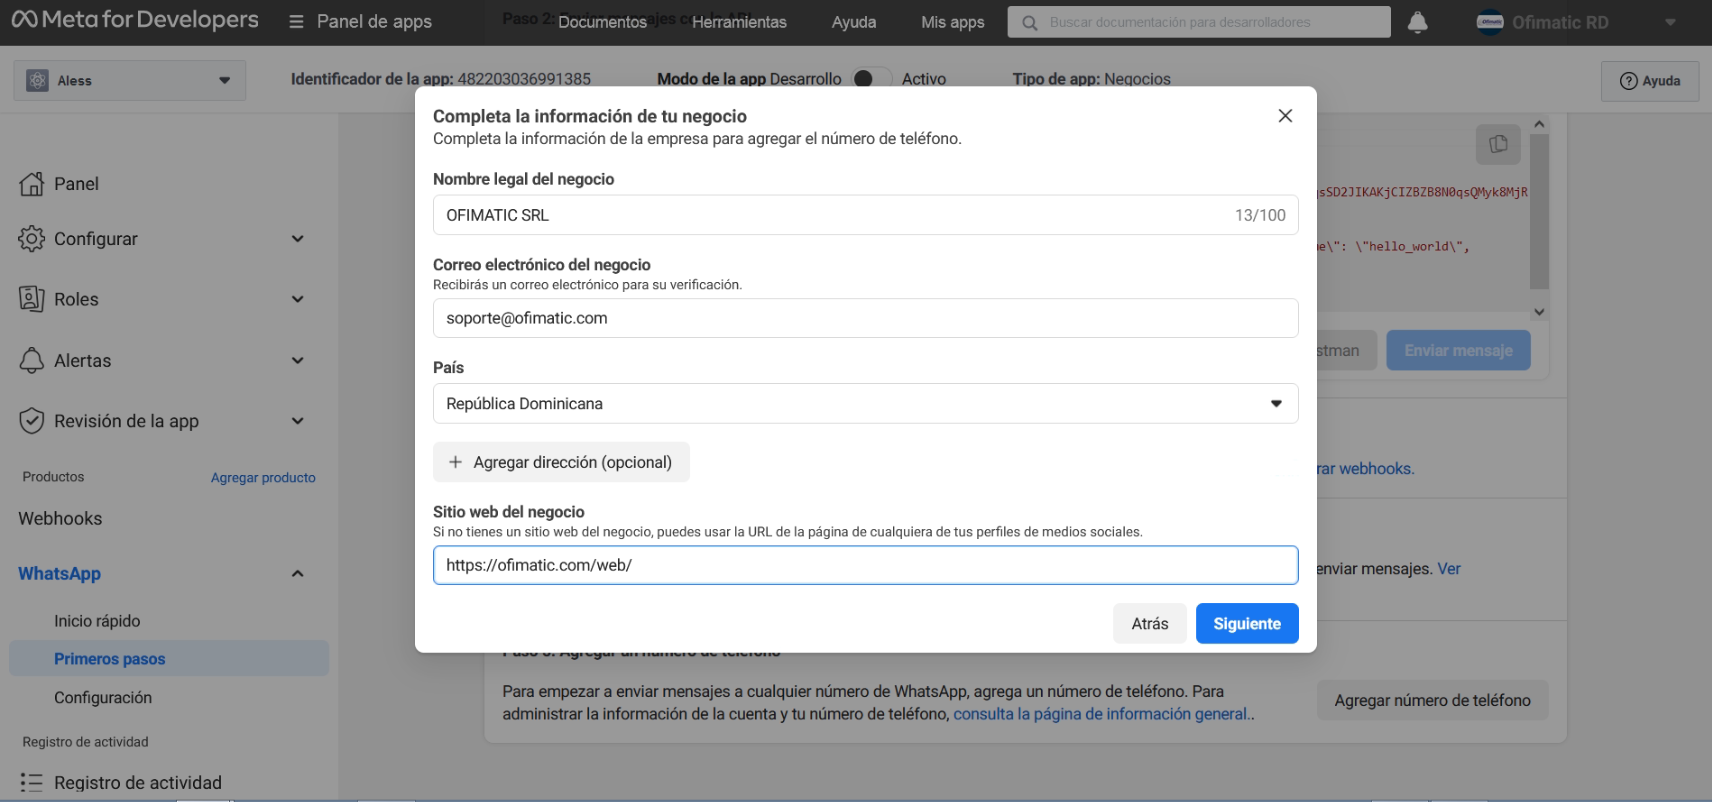Image resolution: width=1712 pixels, height=802 pixels.
Task: Click the code panel scrollbar down arrow
Action: (x=1539, y=312)
